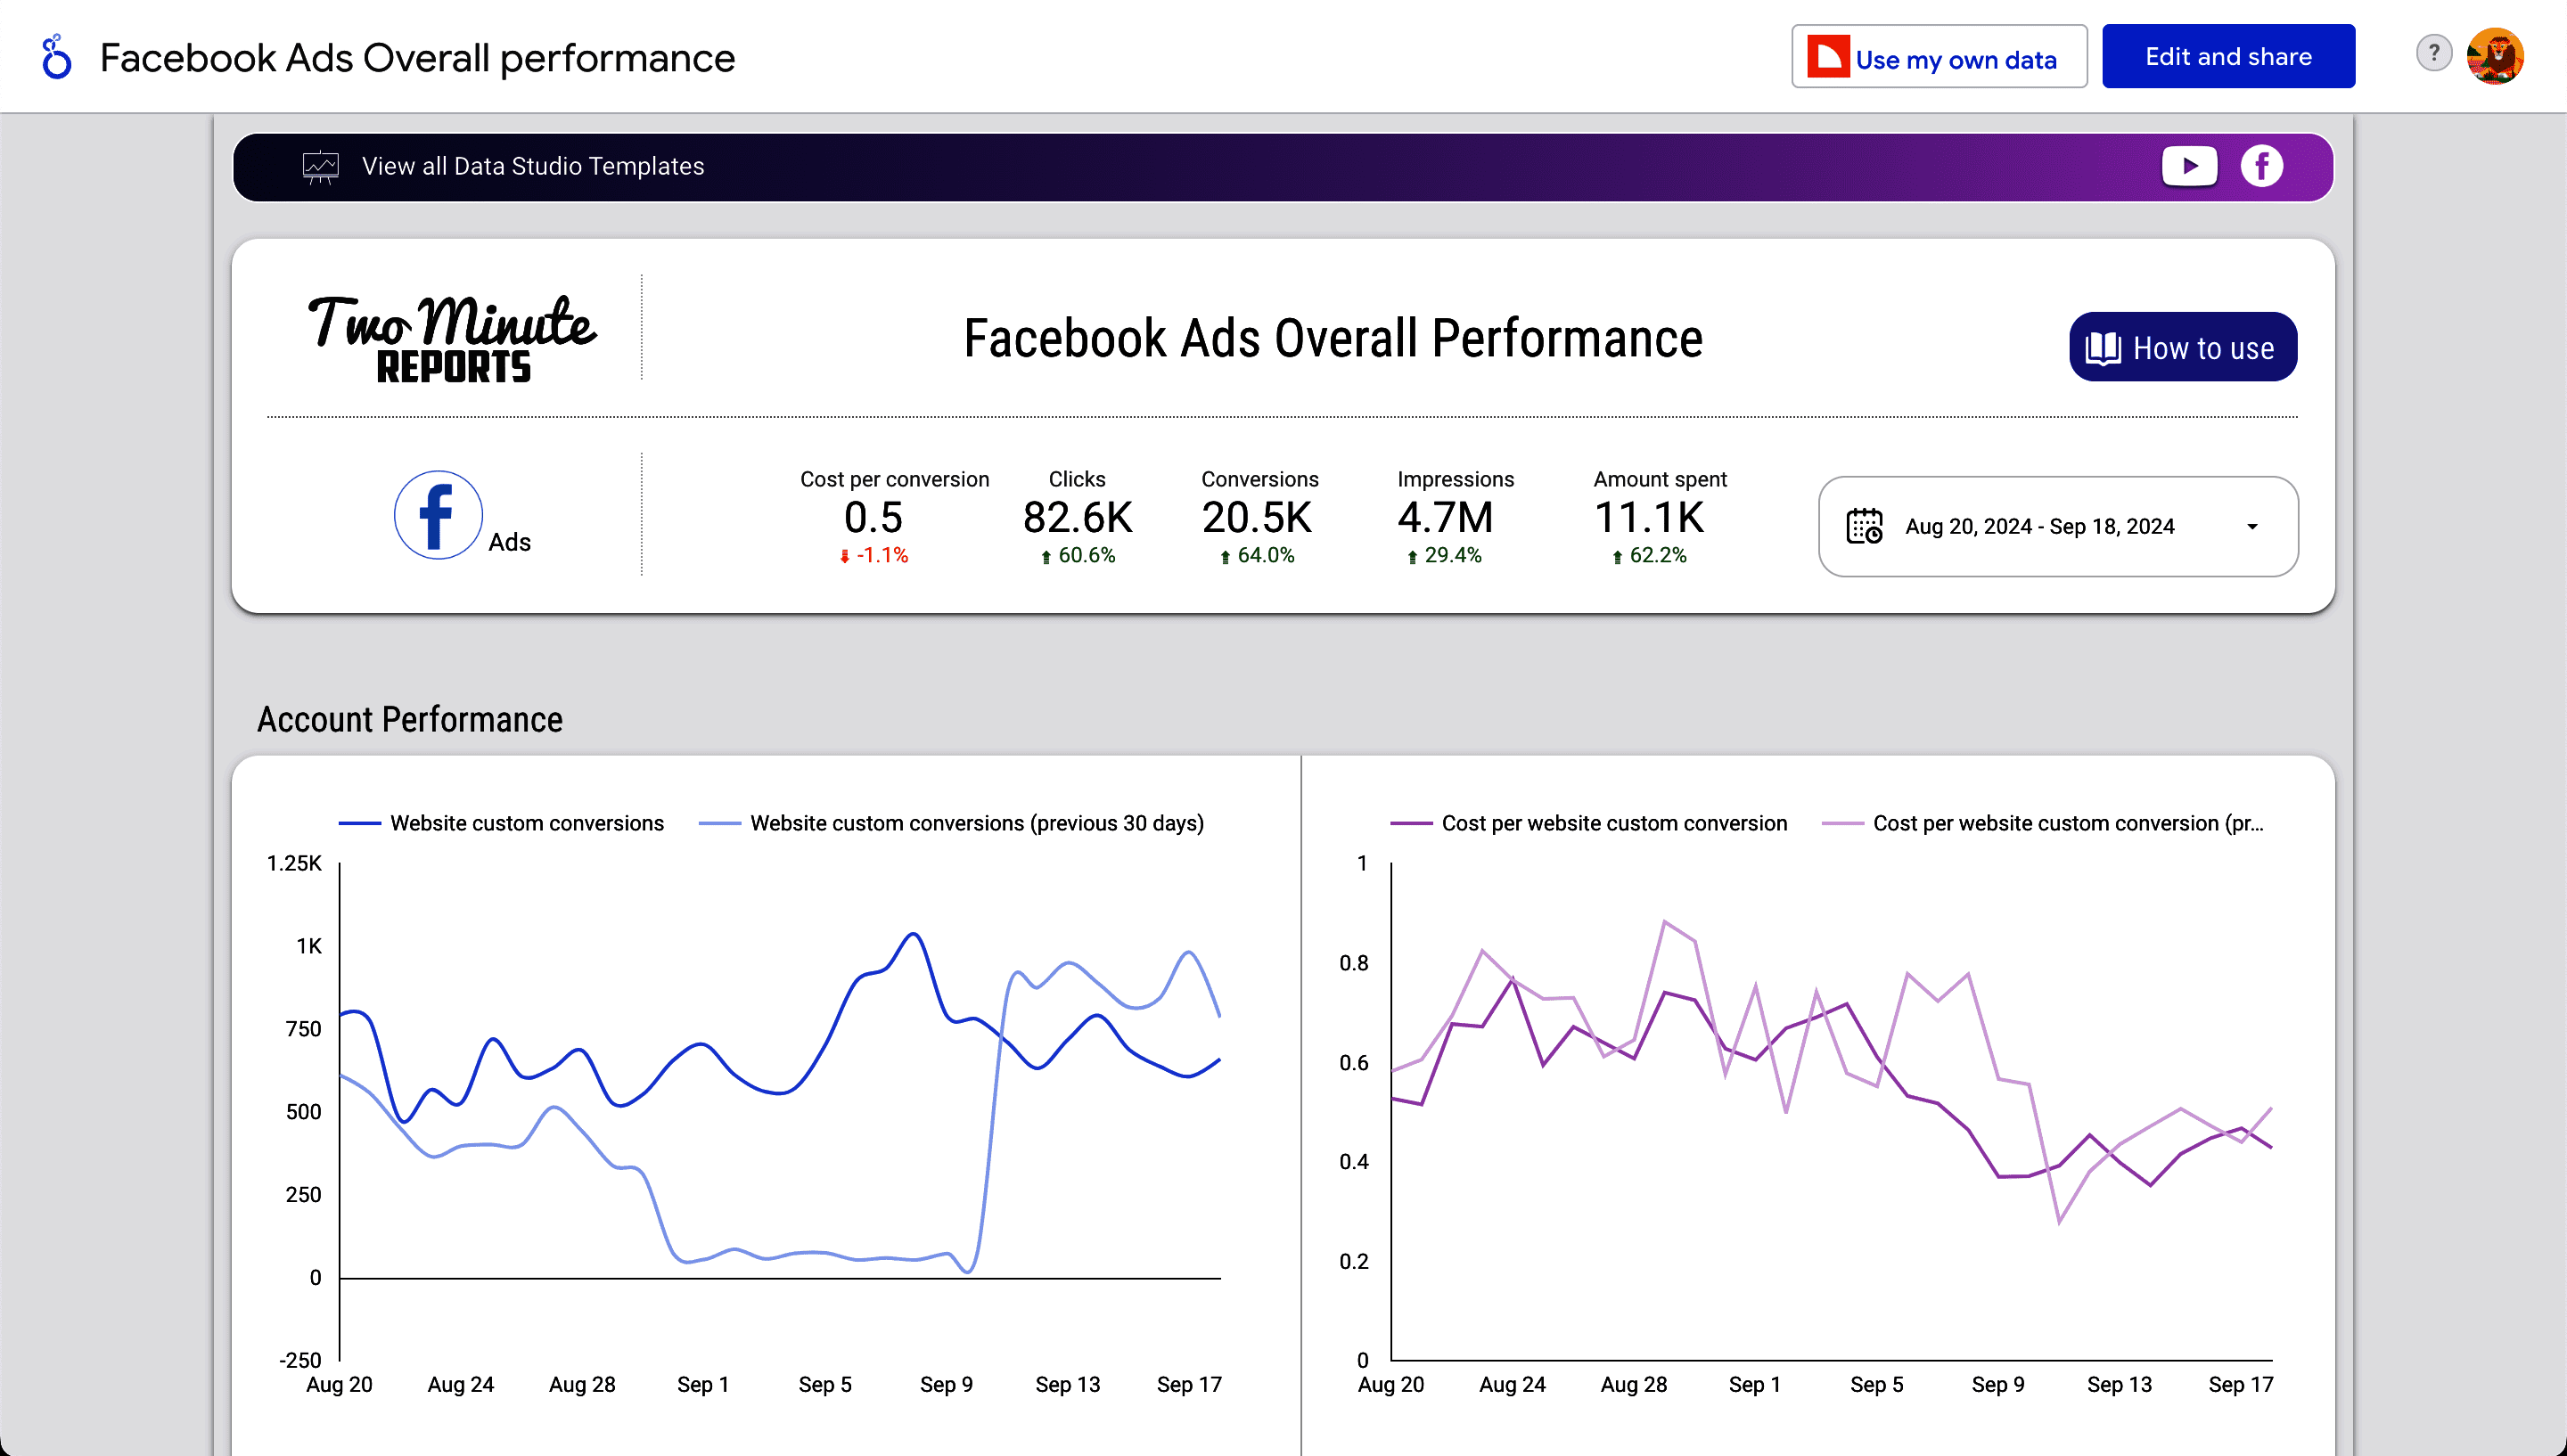2567x1456 pixels.
Task: Open the YouTube icon in banner
Action: point(2188,166)
